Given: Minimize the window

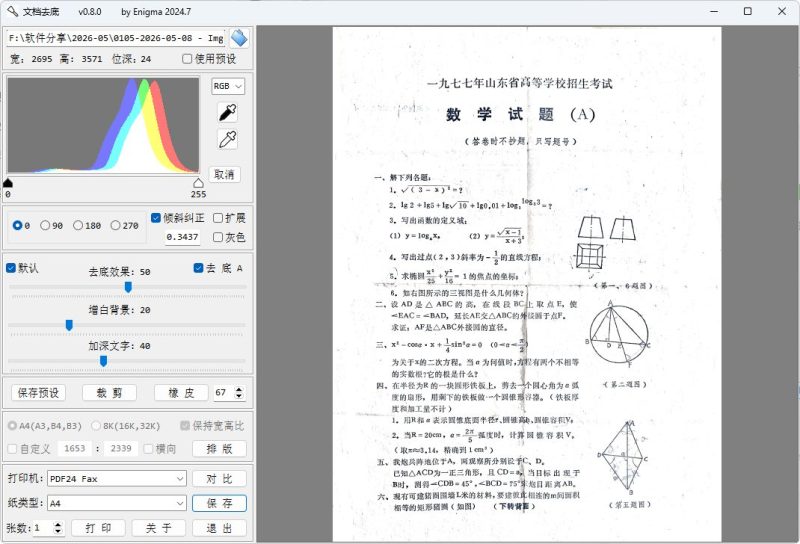Looking at the screenshot, I should click(714, 11).
